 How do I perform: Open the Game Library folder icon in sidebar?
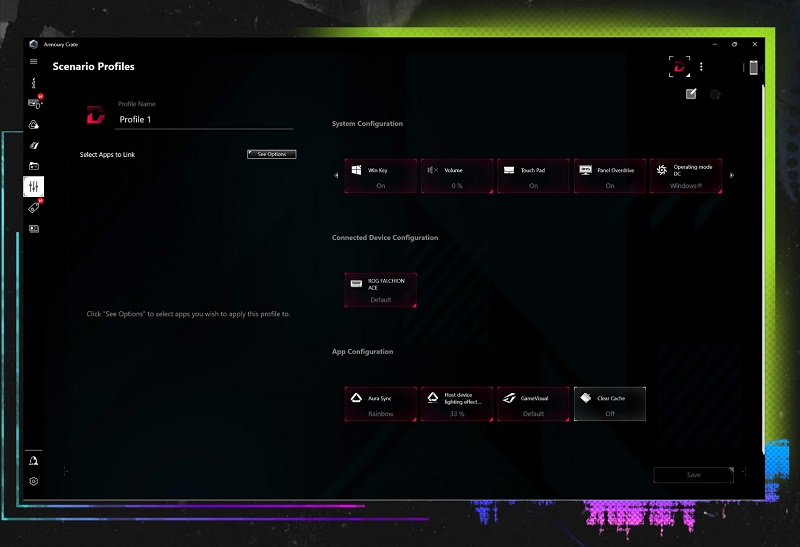tap(34, 166)
